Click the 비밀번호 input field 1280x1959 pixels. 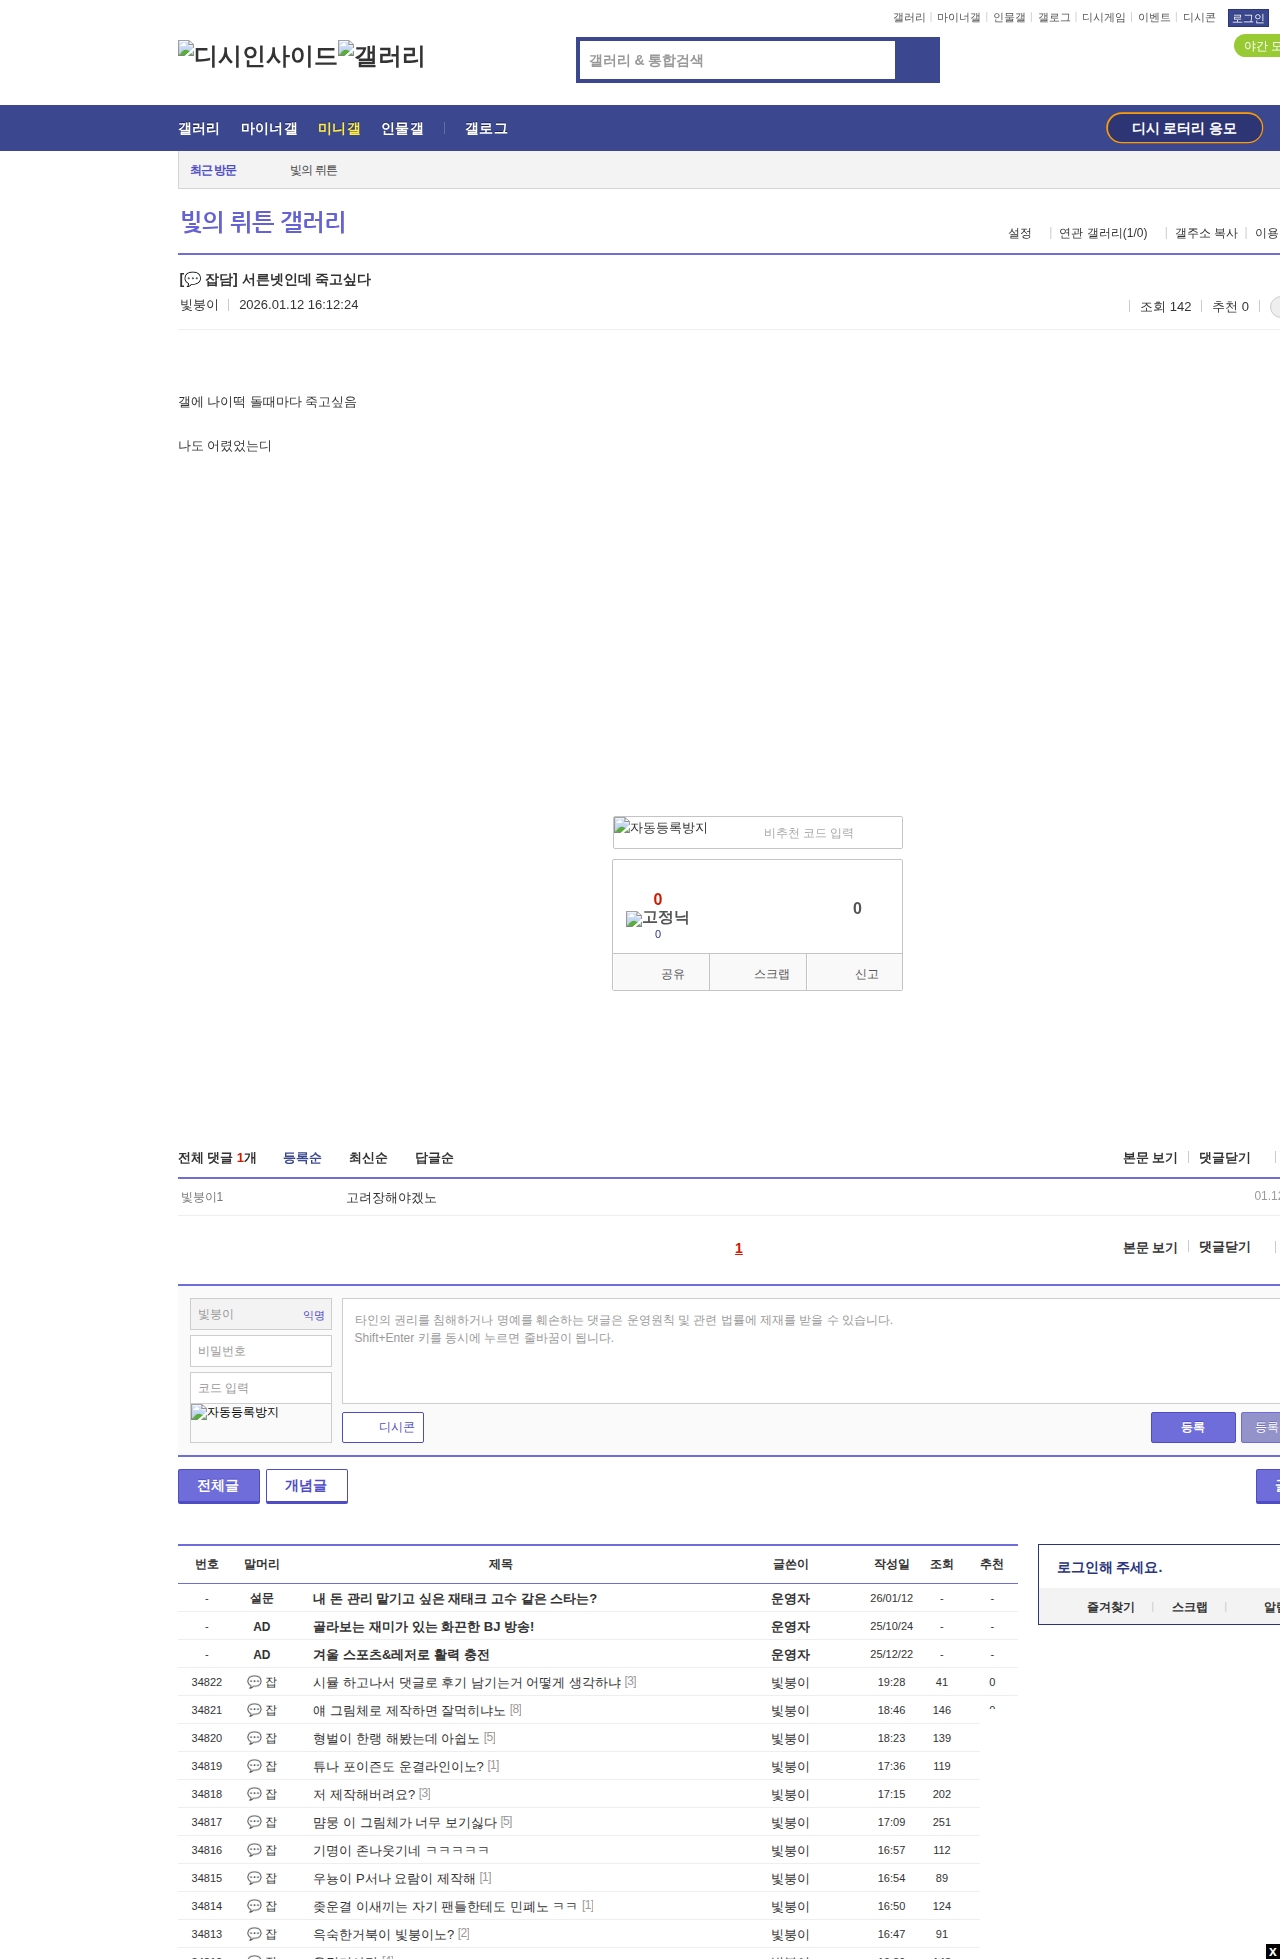point(261,1351)
